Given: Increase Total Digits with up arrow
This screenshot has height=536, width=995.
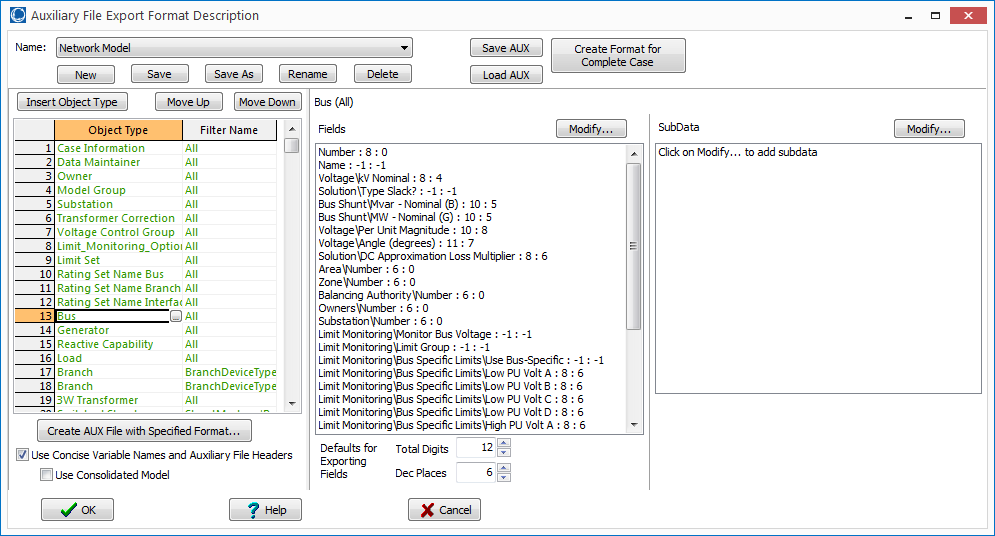Looking at the screenshot, I should tap(503, 444).
